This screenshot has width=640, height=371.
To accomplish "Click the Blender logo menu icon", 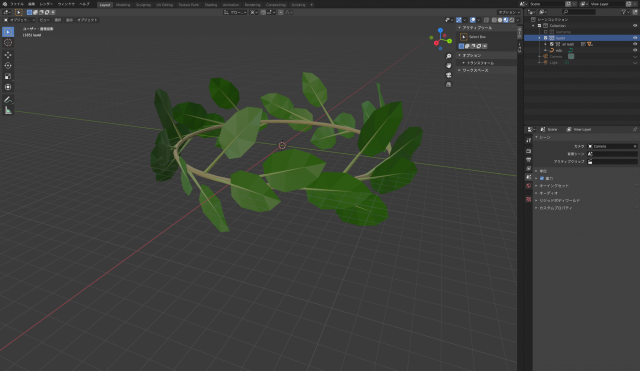I will pyautogui.click(x=5, y=4).
